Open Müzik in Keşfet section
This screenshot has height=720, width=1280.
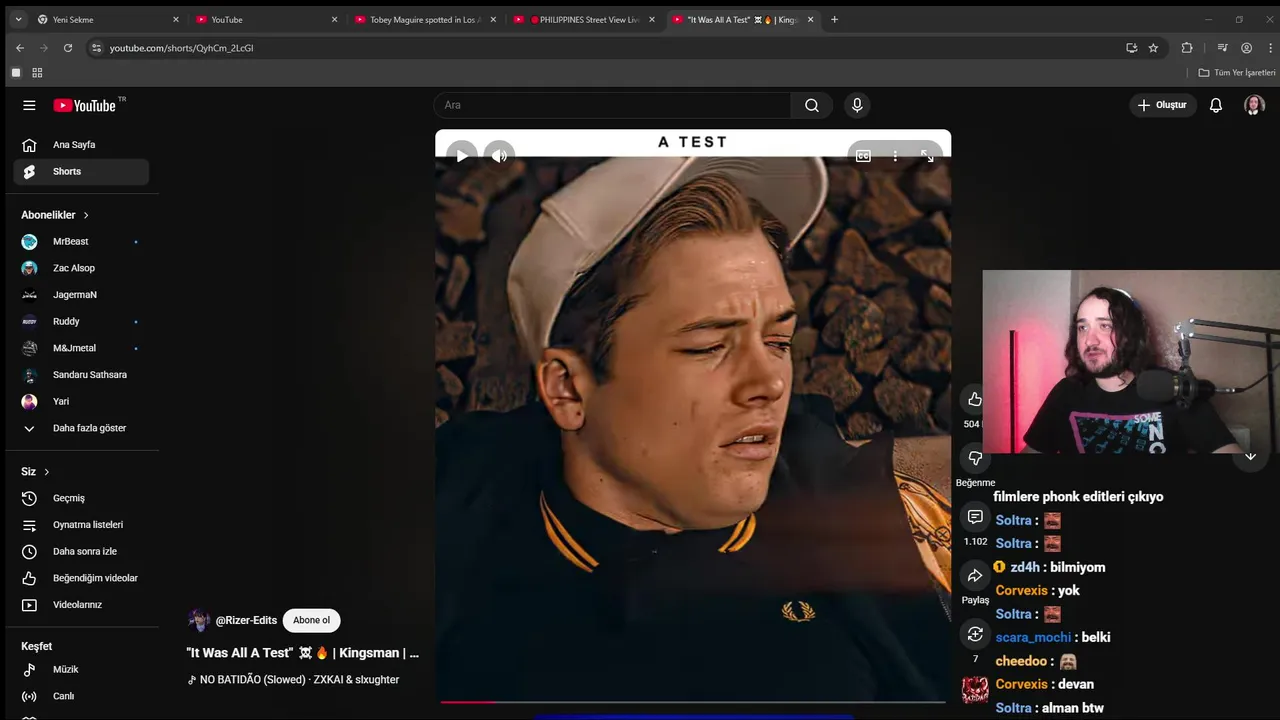[x=81, y=669]
